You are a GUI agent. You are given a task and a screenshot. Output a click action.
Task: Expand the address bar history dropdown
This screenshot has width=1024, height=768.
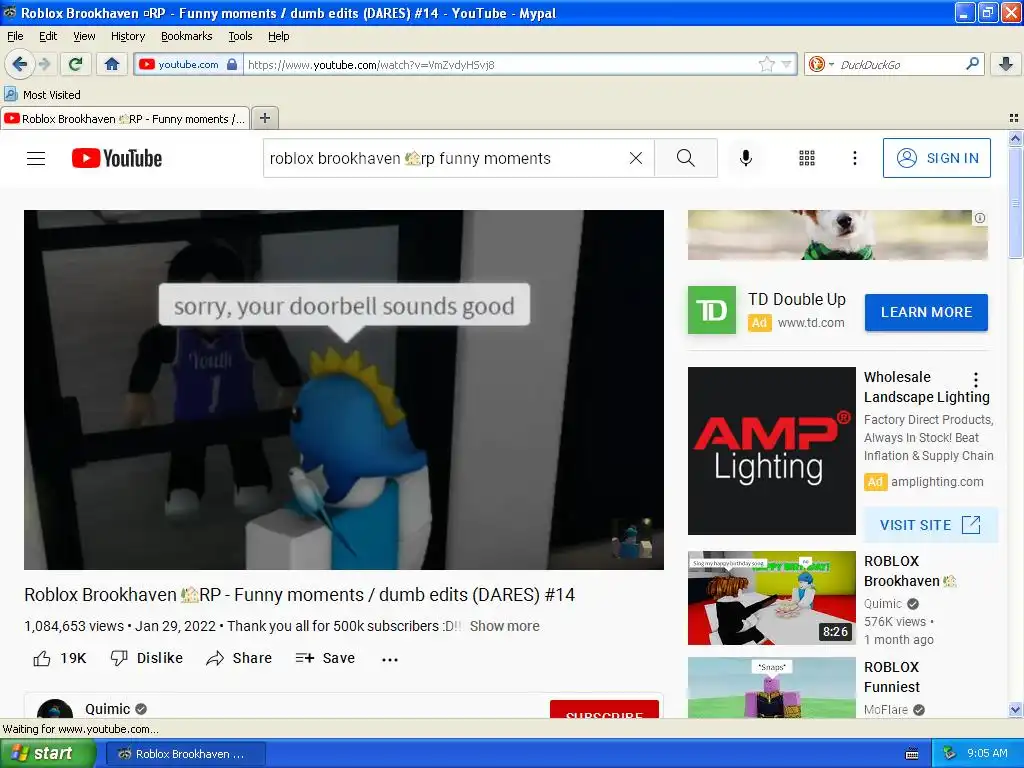click(787, 64)
